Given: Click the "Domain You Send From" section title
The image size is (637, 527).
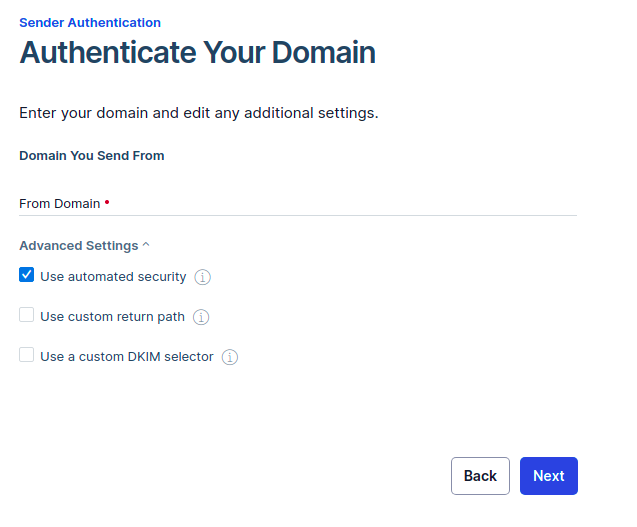Looking at the screenshot, I should click(x=92, y=156).
